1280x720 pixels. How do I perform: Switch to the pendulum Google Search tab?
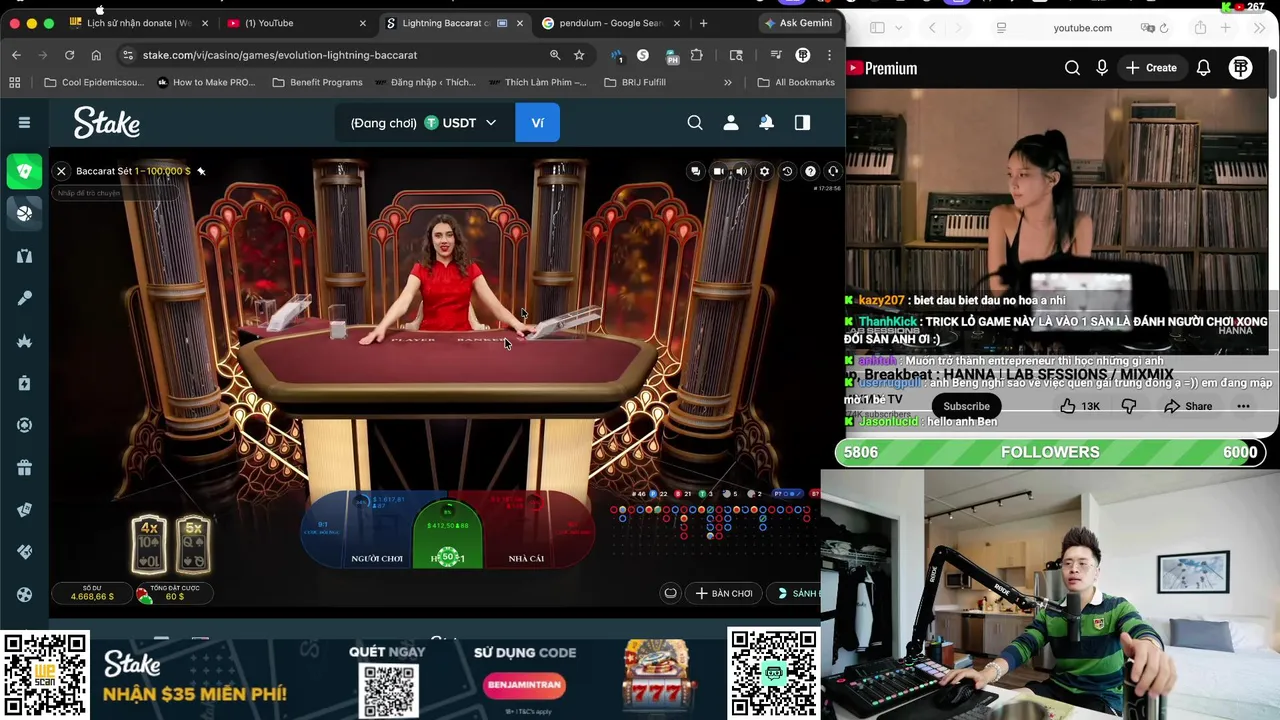pos(610,23)
